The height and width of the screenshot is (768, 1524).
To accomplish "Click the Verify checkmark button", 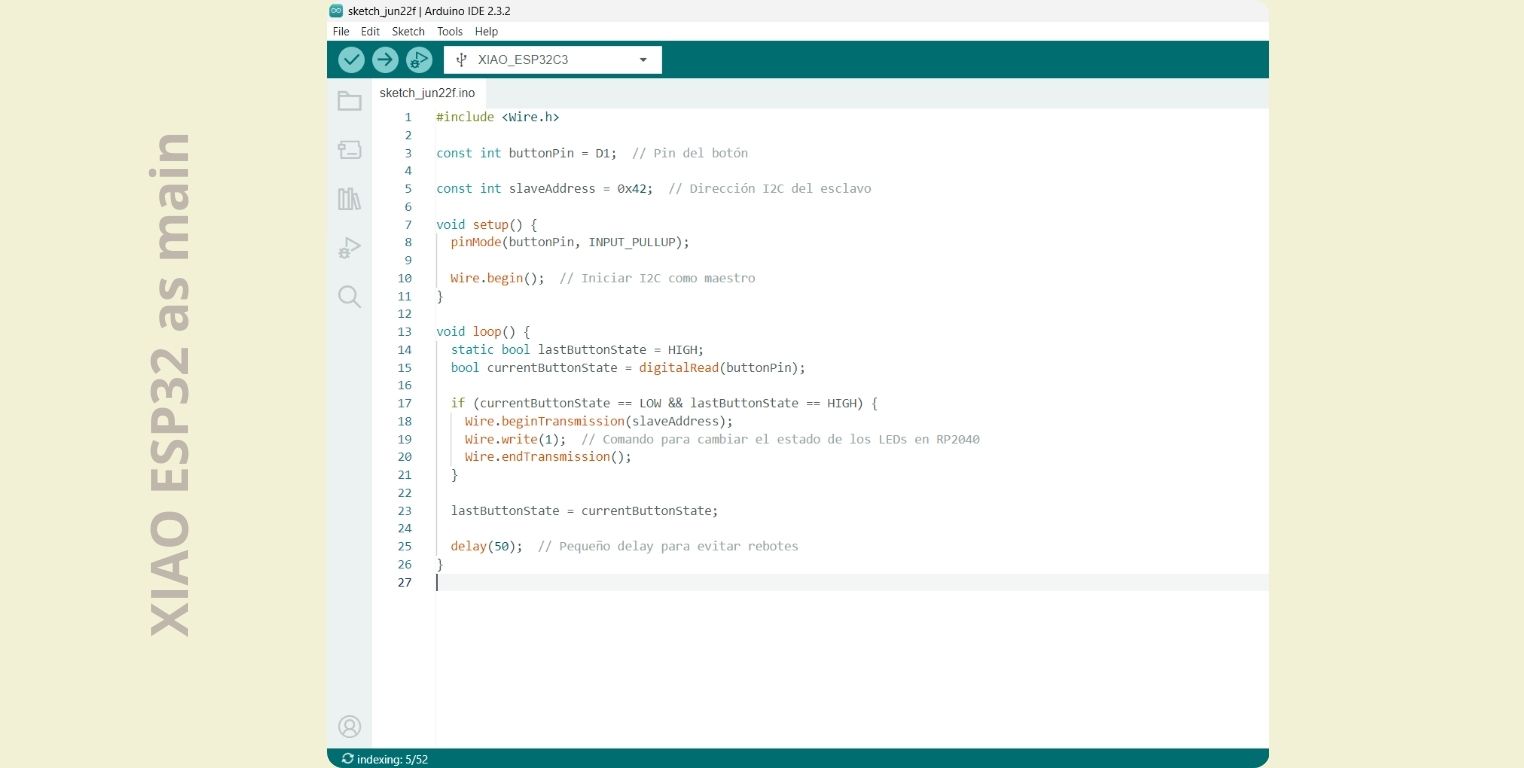I will click(x=351, y=60).
